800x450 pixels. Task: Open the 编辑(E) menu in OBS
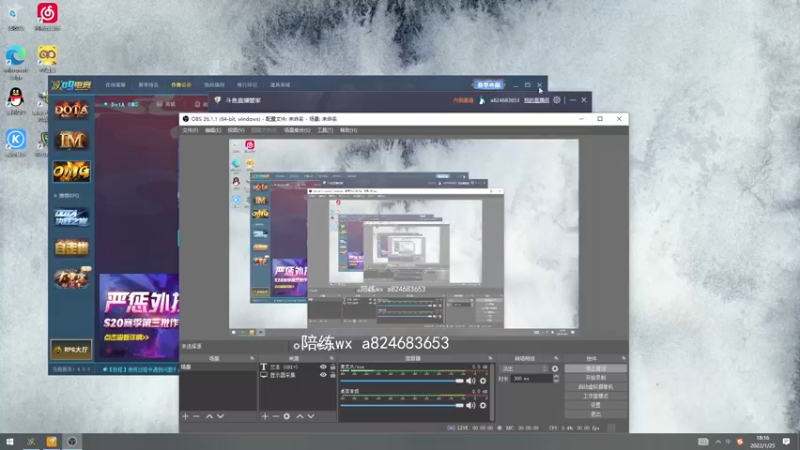click(213, 131)
